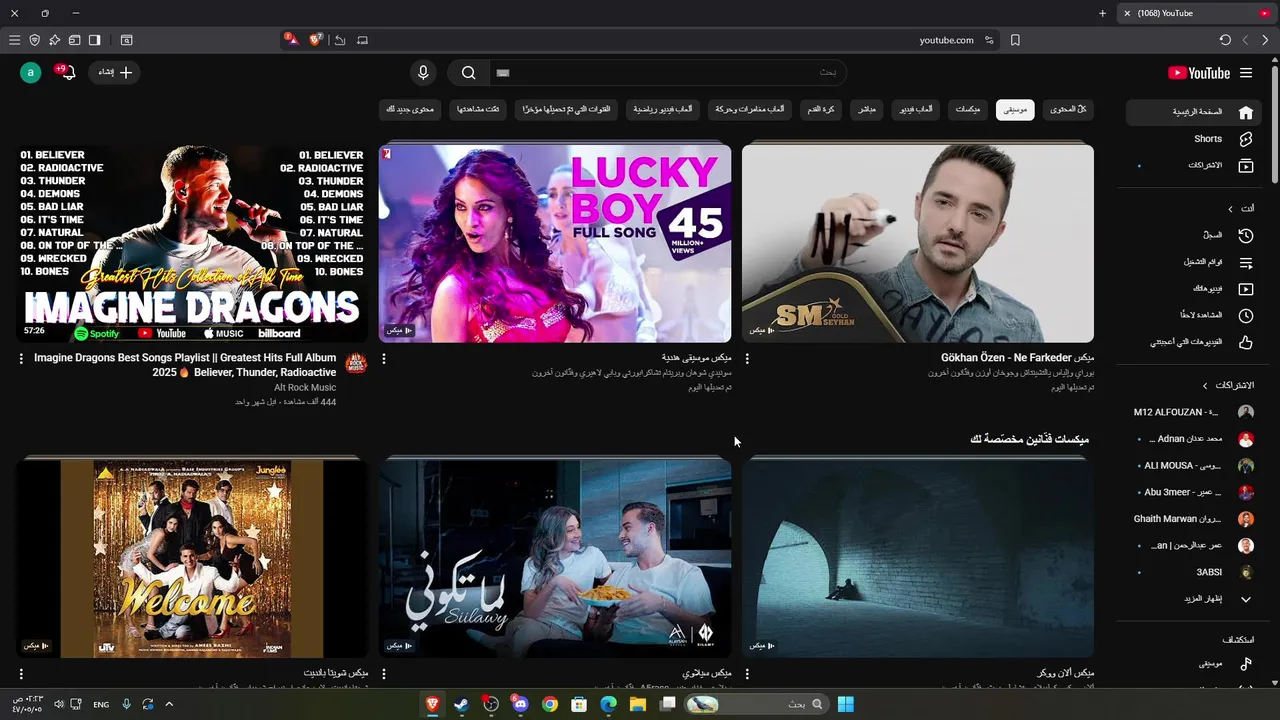Open the YouTube hamburger guide menu
1280x720 pixels.
point(1245,73)
